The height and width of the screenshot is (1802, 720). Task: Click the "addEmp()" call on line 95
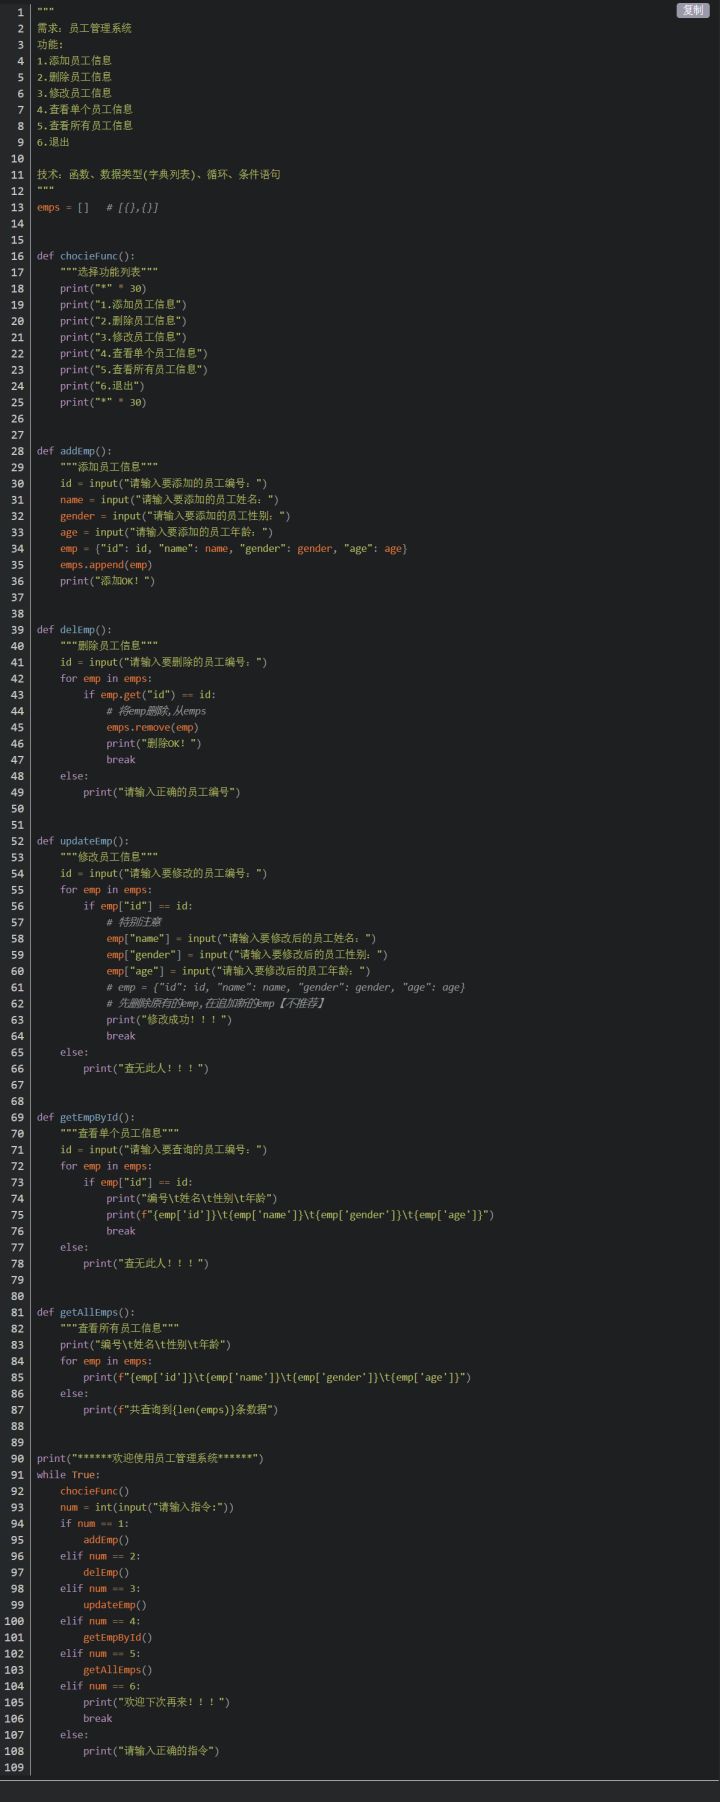click(x=106, y=1540)
